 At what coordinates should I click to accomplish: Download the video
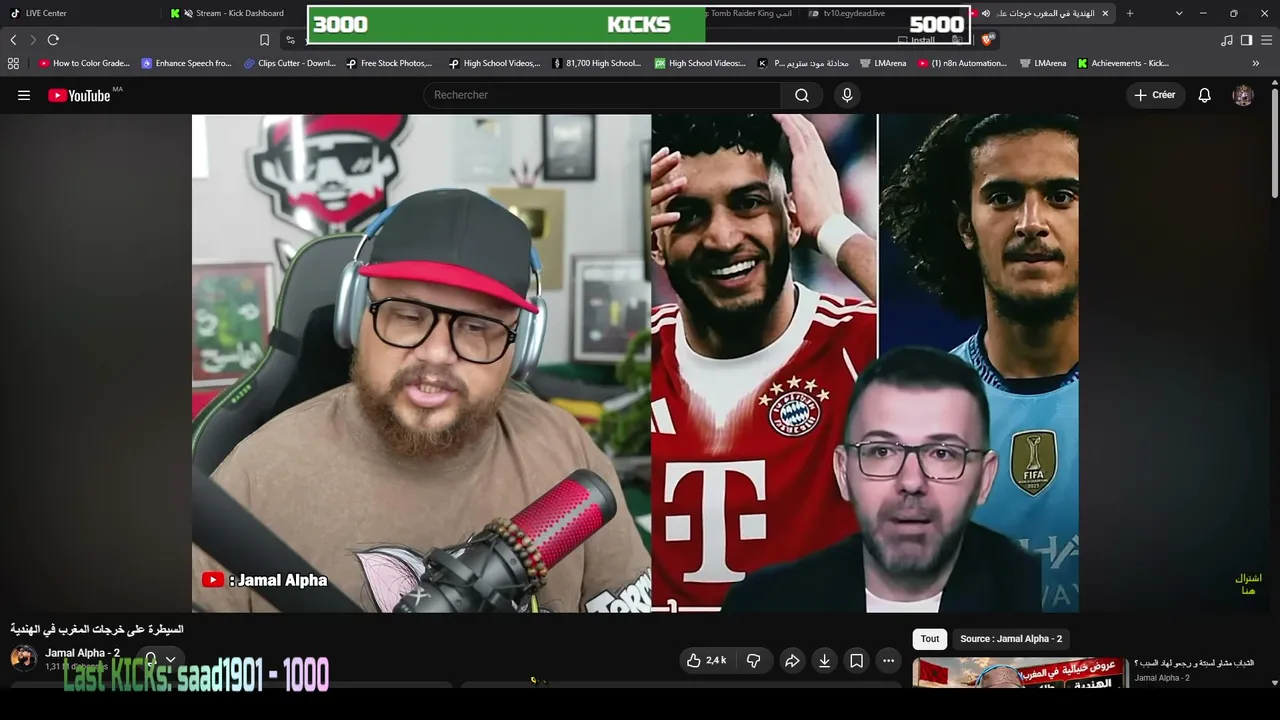coord(824,660)
